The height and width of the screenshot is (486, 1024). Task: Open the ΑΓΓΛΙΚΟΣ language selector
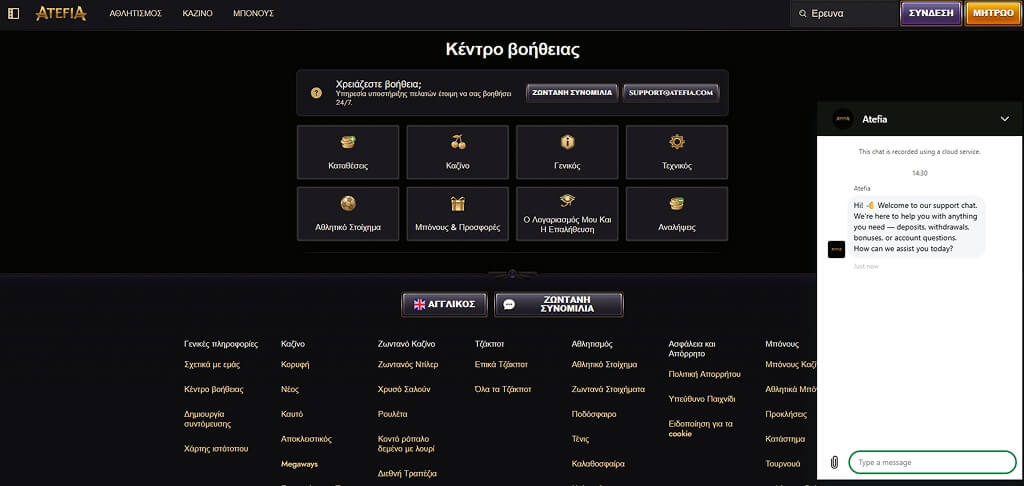pos(444,304)
